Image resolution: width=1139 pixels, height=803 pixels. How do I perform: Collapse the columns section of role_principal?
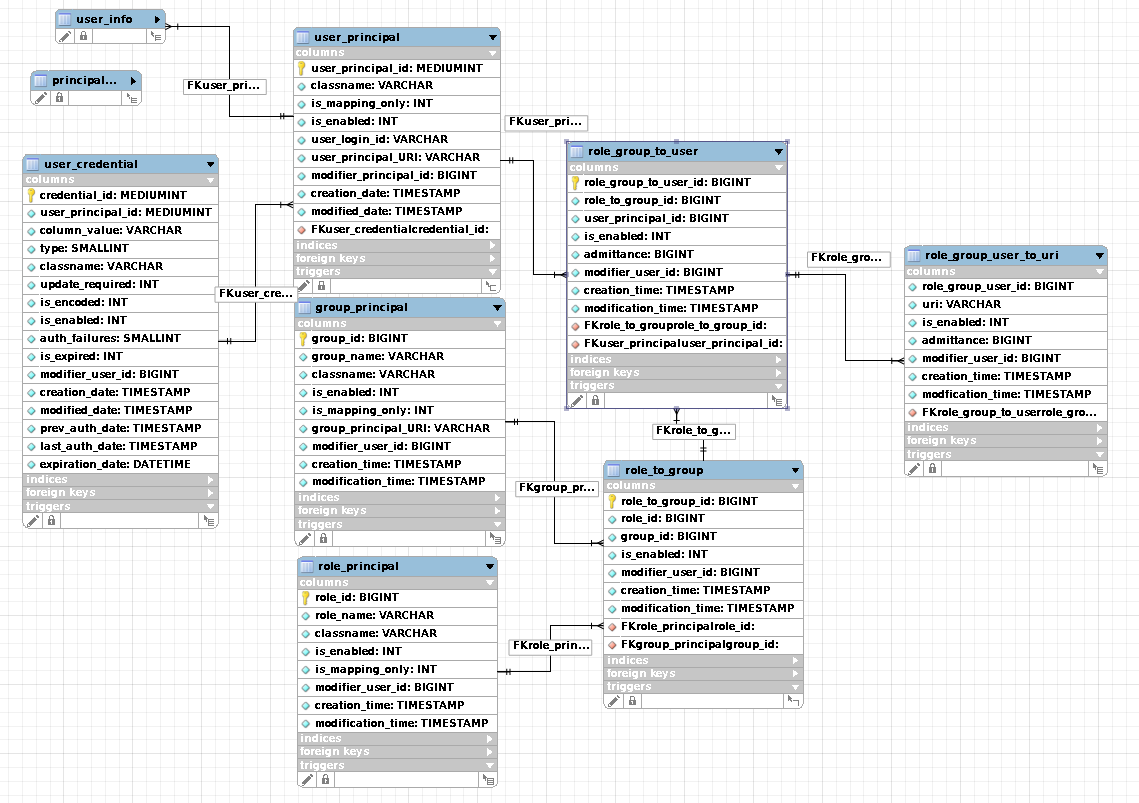[x=489, y=582]
